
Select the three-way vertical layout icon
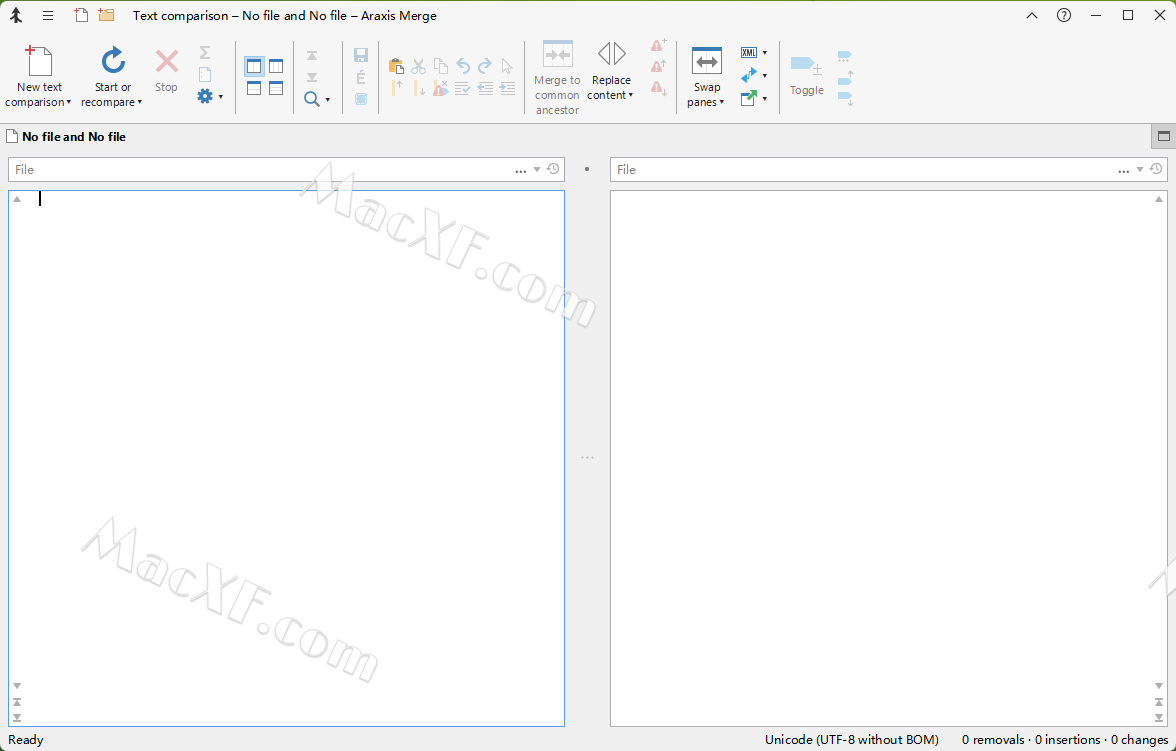point(276,67)
